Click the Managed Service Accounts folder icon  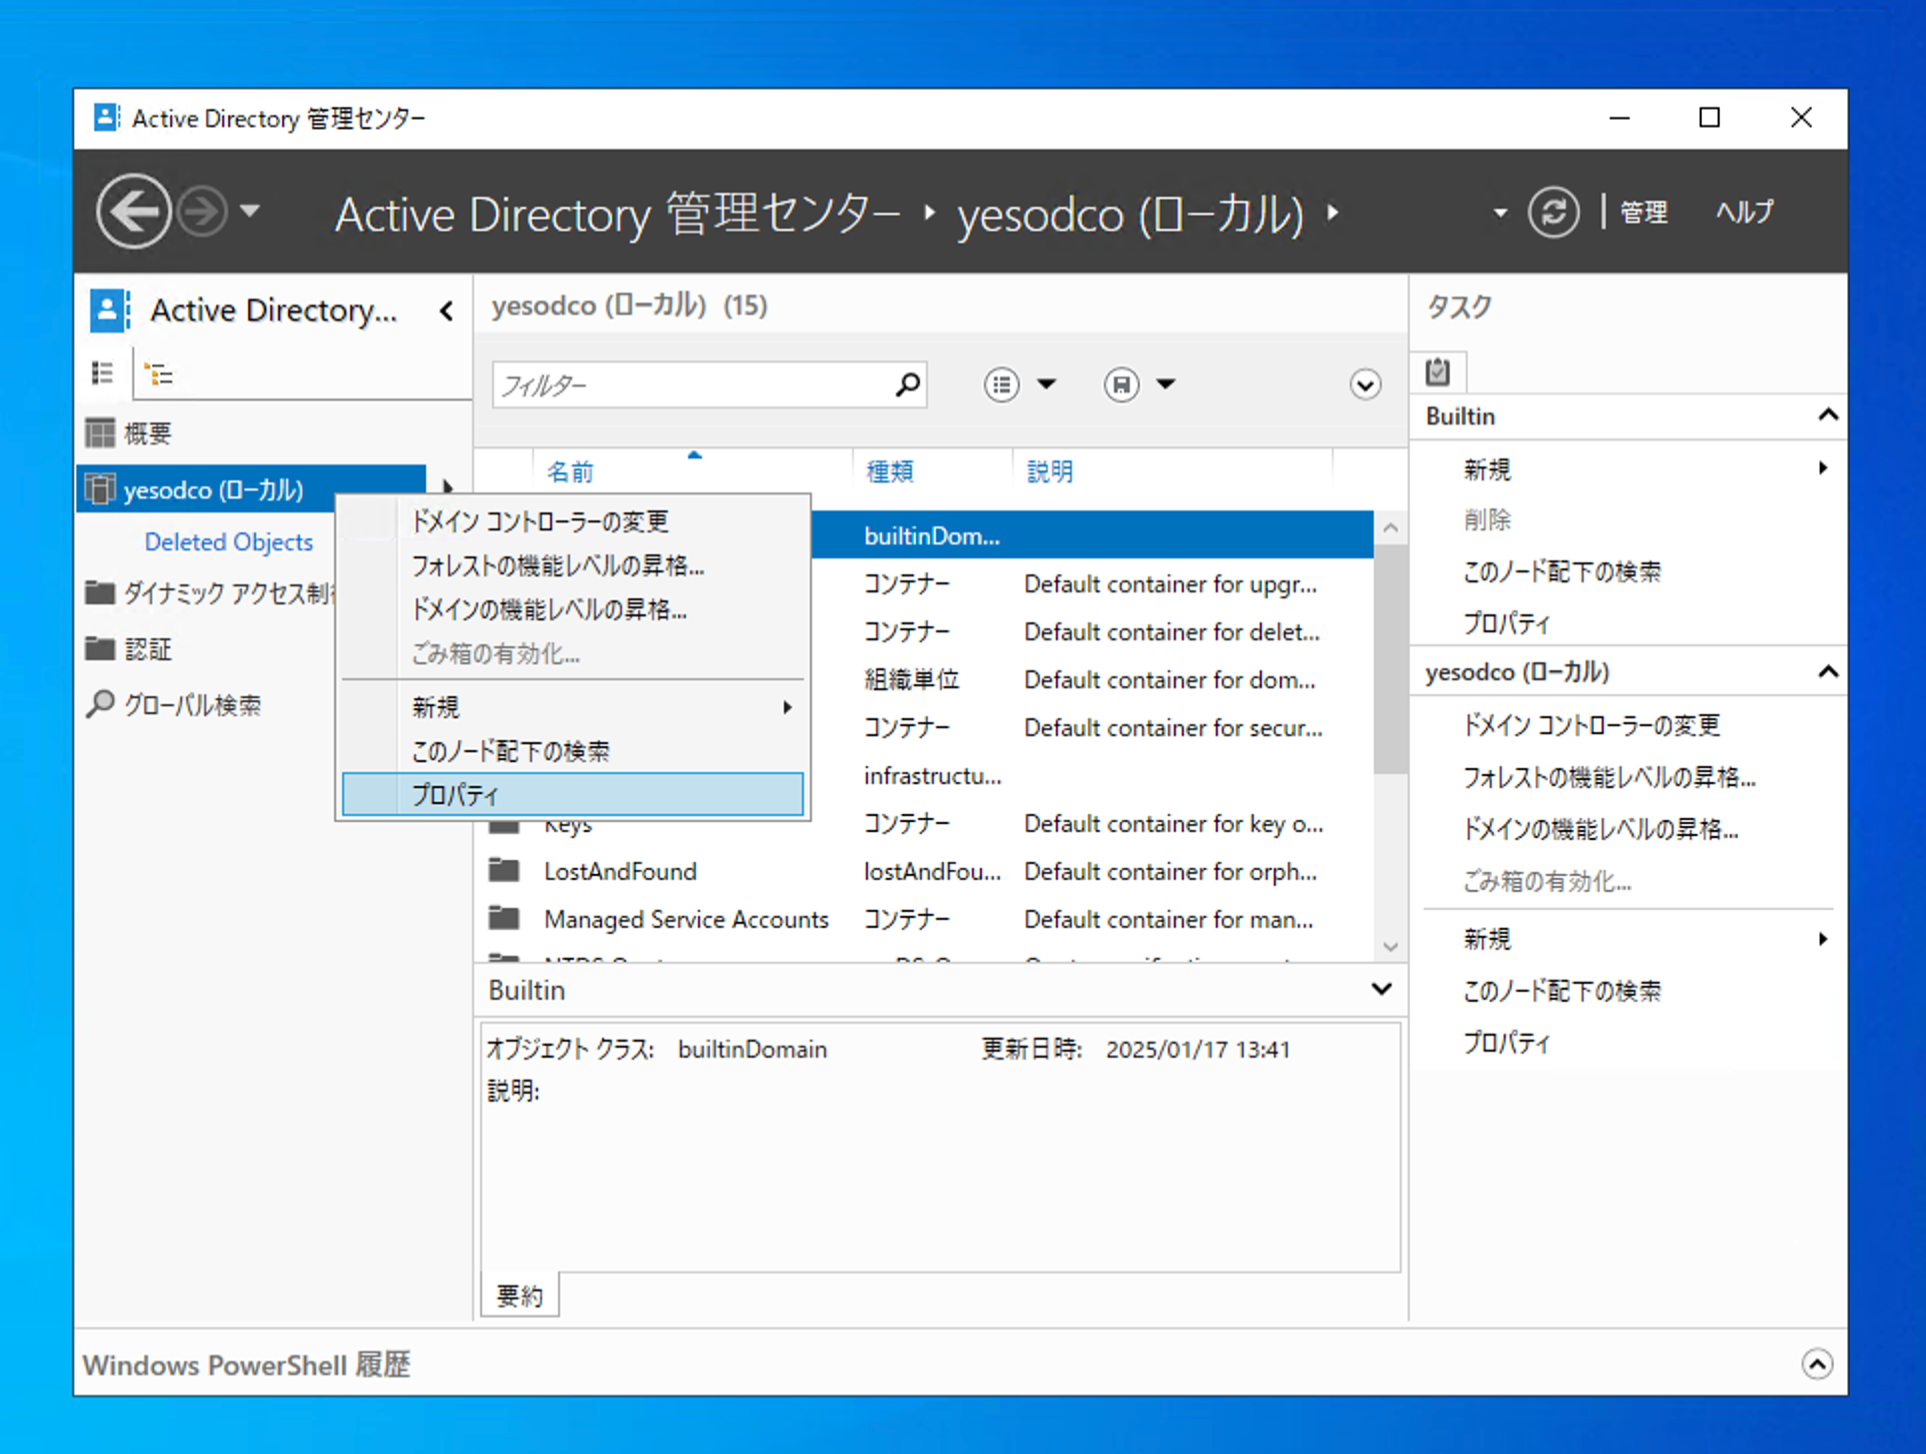504,918
